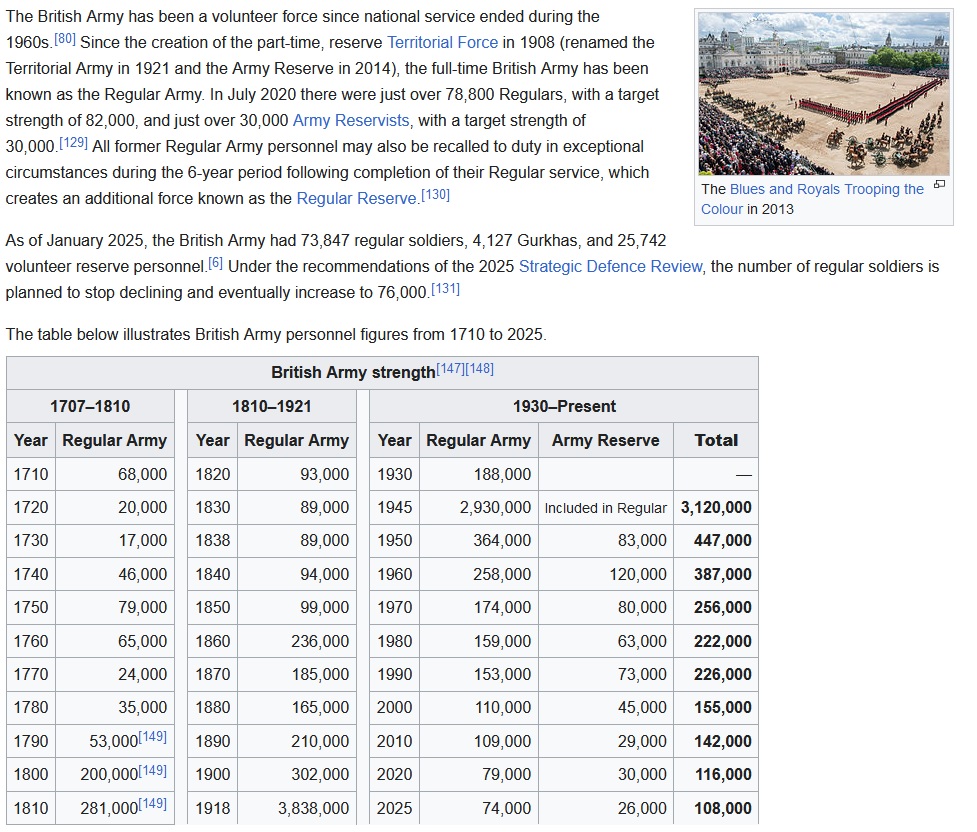Open the Trooping the Colour photo thumbnail
This screenshot has height=832, width=977.
[824, 94]
